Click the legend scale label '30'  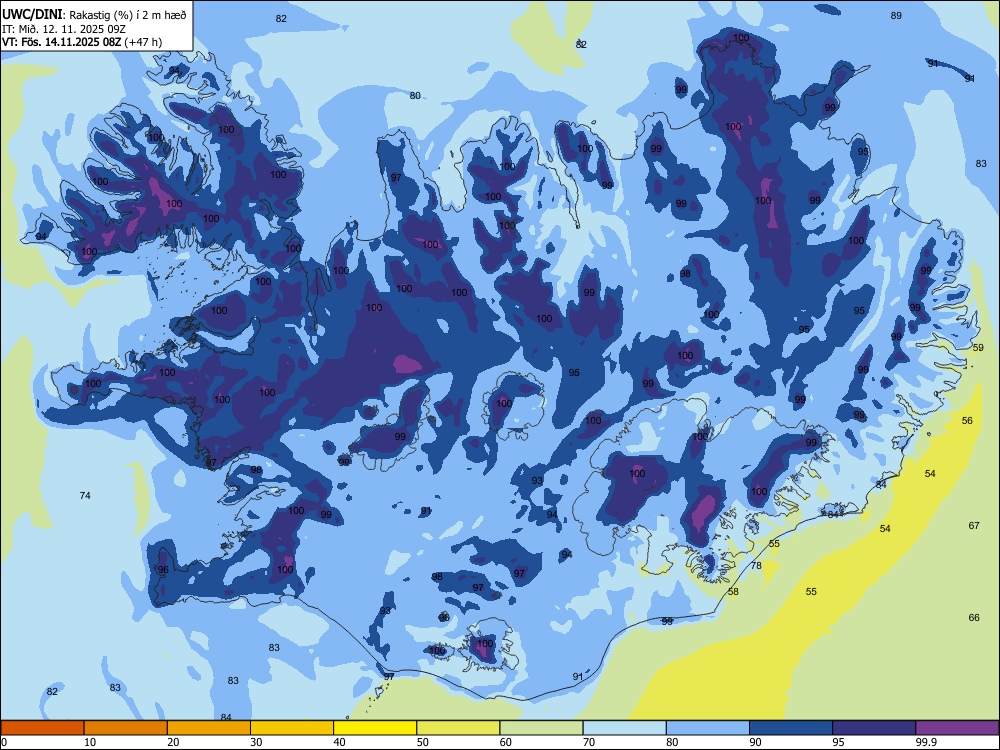coord(256,742)
